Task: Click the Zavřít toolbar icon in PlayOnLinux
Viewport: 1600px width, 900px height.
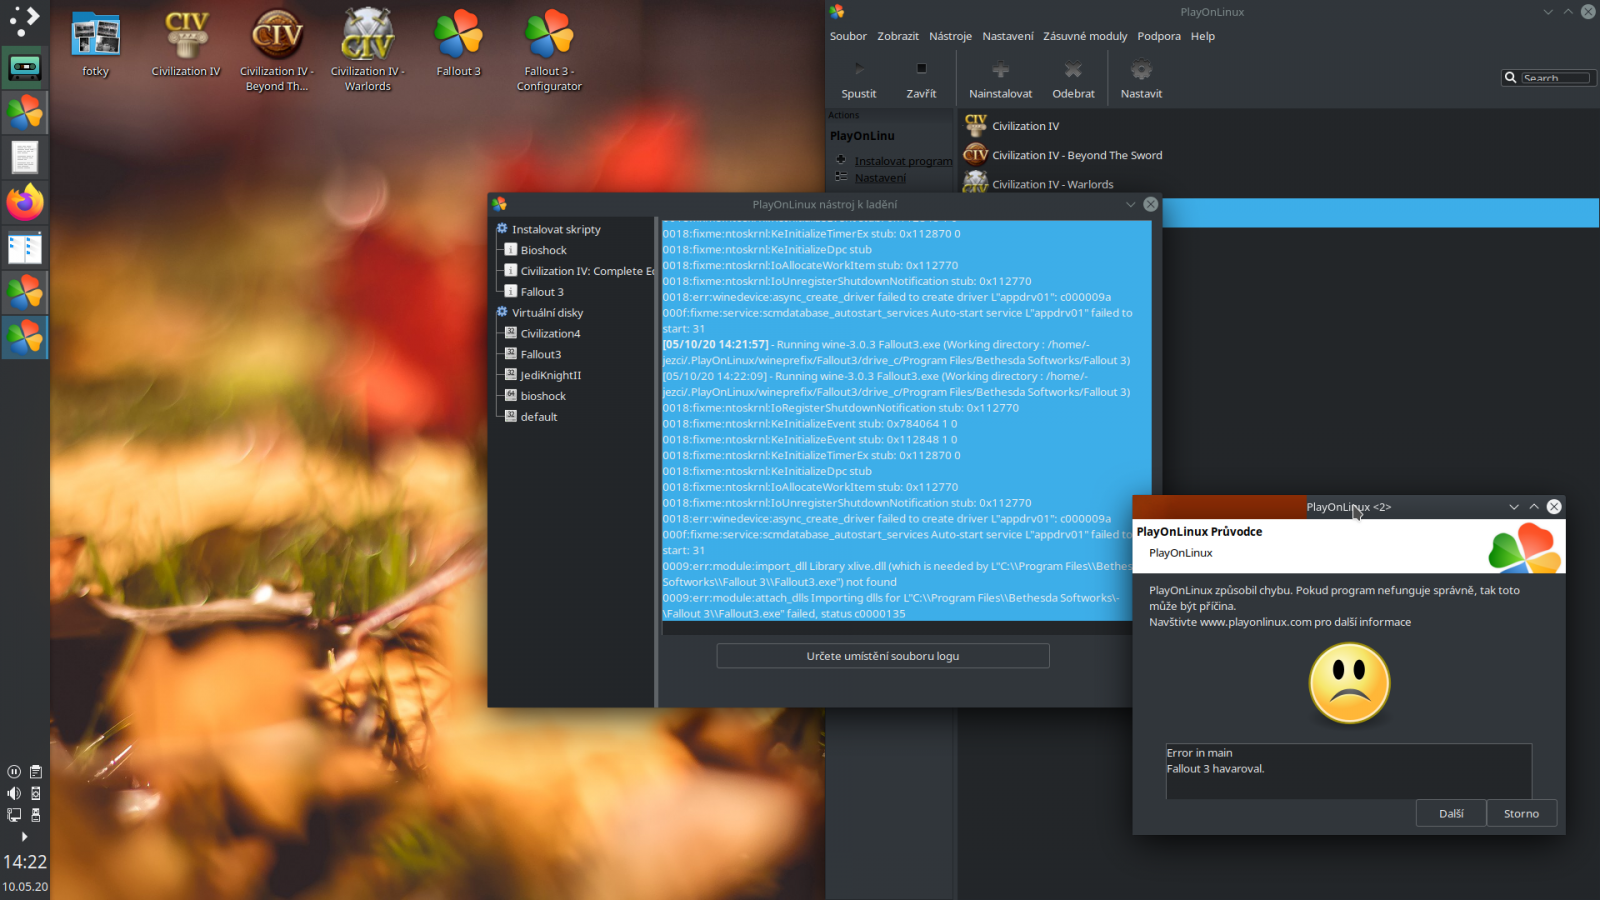Action: [x=921, y=78]
